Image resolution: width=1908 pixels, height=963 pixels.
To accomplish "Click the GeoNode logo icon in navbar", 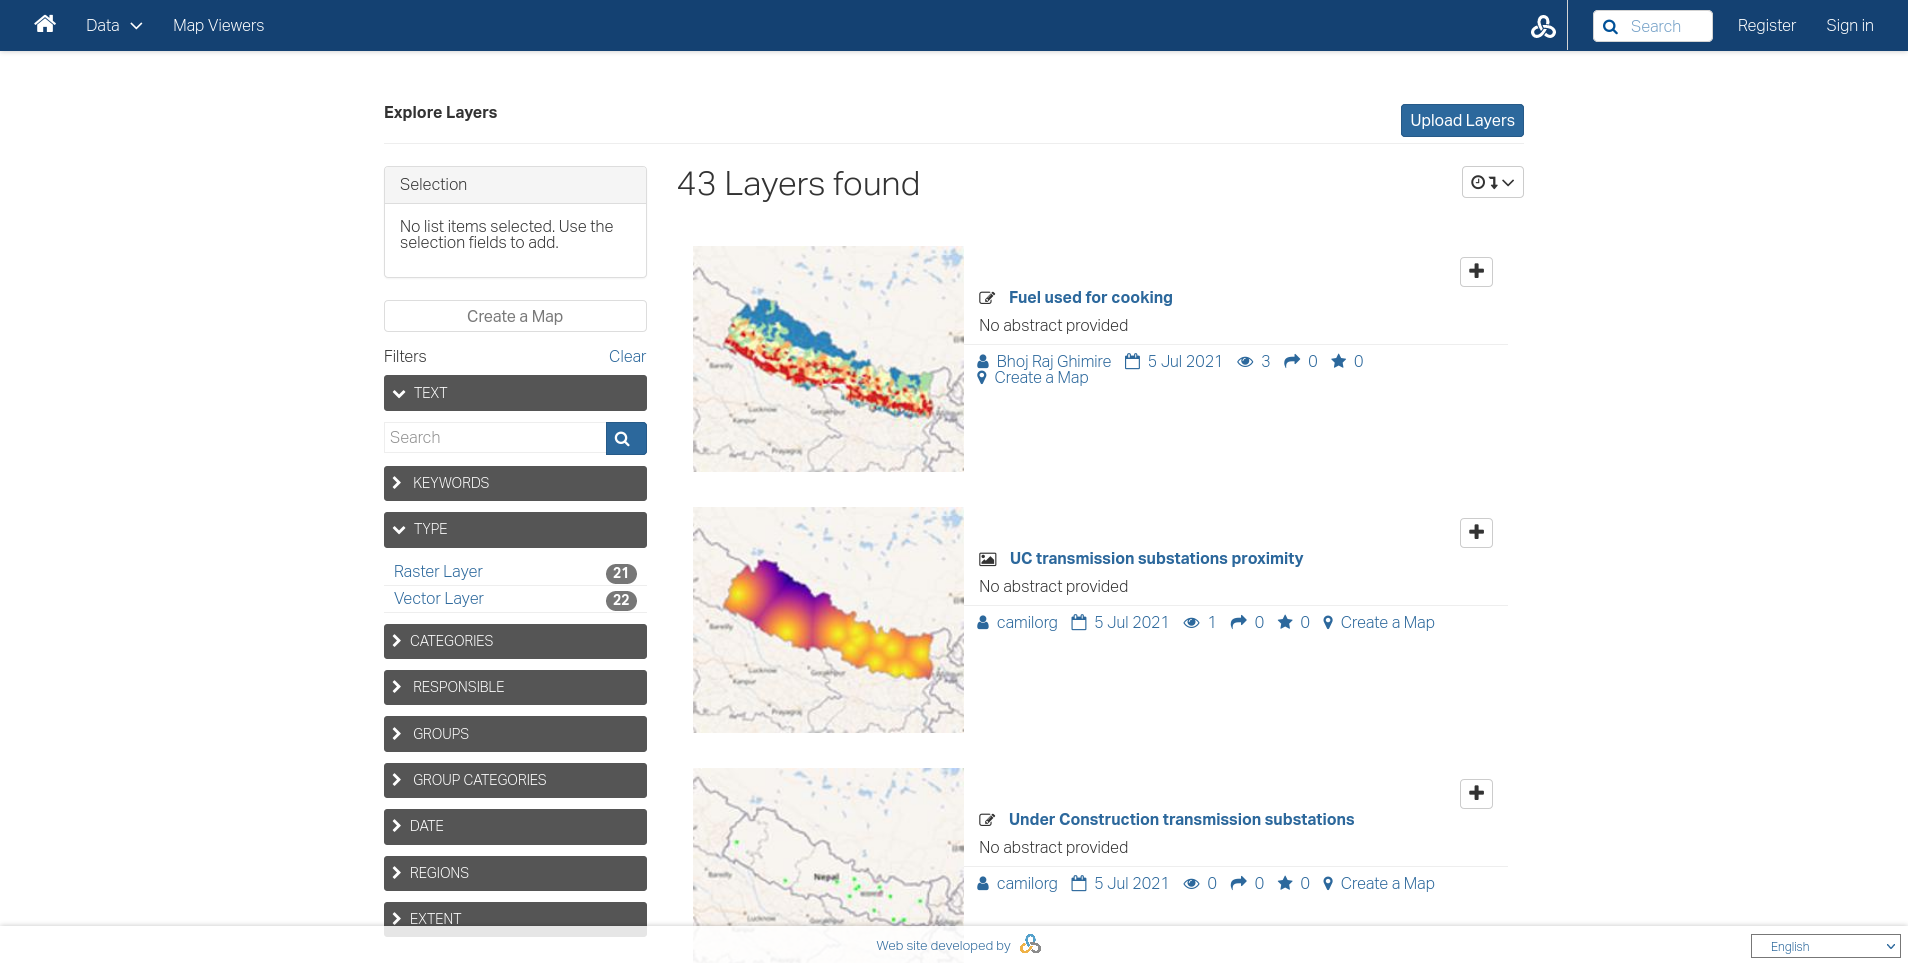I will pyautogui.click(x=1542, y=26).
